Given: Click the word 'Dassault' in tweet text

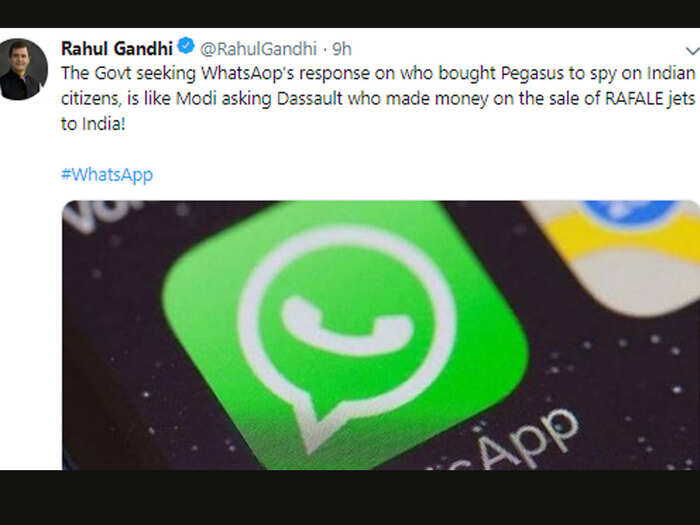Looking at the screenshot, I should tap(310, 99).
